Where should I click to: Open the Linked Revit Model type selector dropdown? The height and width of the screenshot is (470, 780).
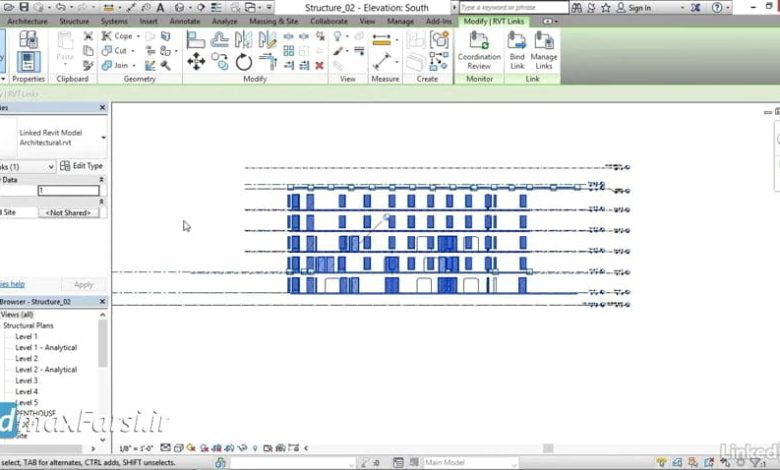coord(103,138)
